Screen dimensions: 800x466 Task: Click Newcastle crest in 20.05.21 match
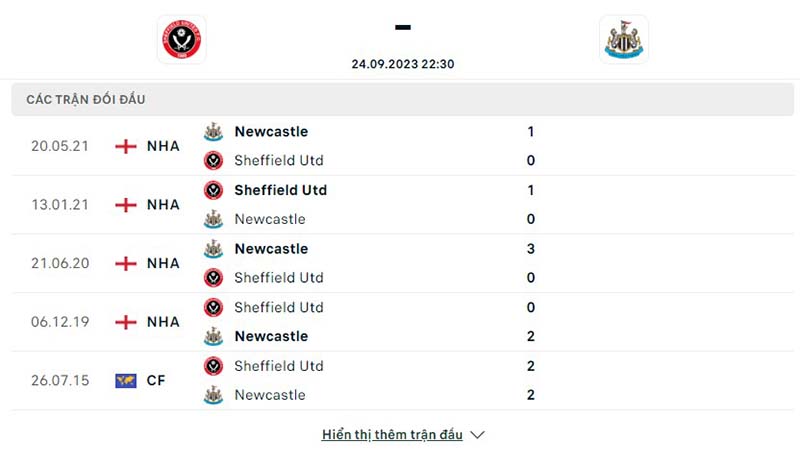[x=213, y=132]
